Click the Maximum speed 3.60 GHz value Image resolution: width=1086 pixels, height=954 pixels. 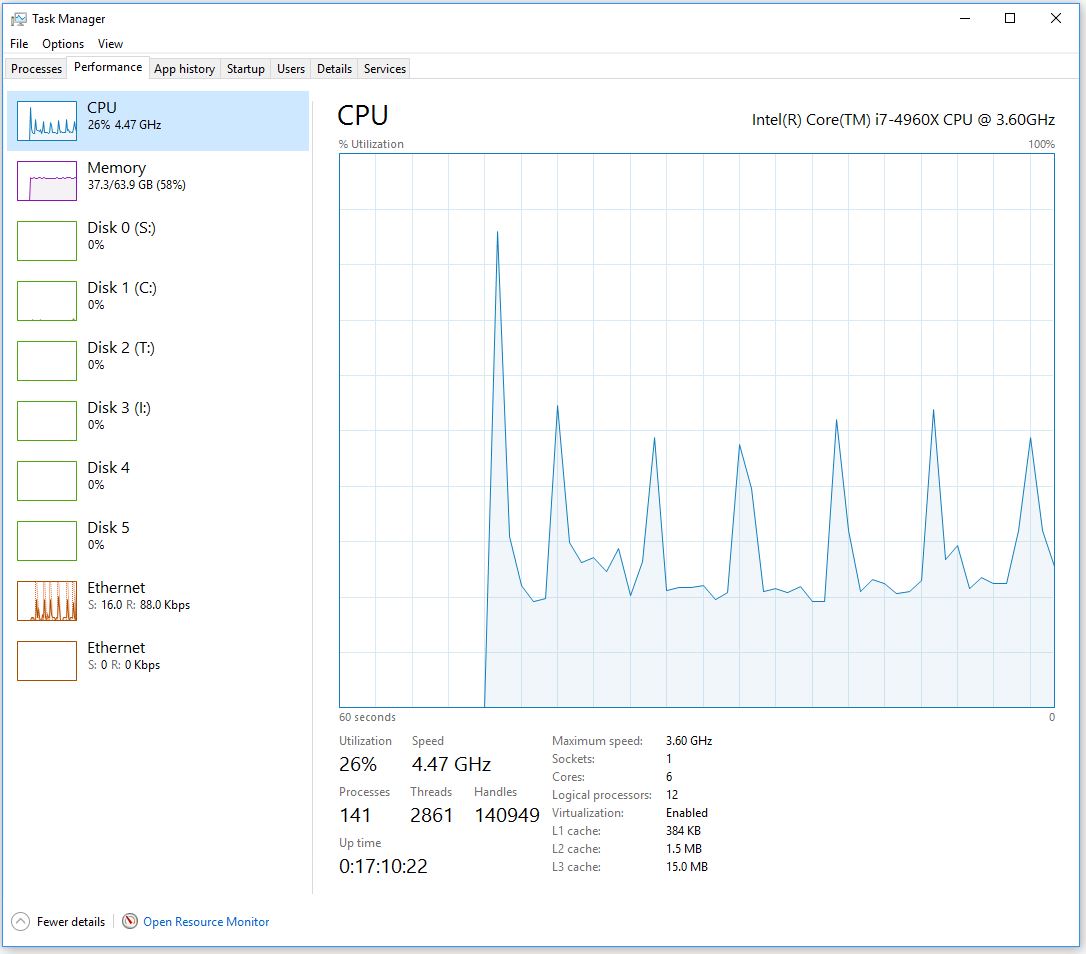point(689,741)
